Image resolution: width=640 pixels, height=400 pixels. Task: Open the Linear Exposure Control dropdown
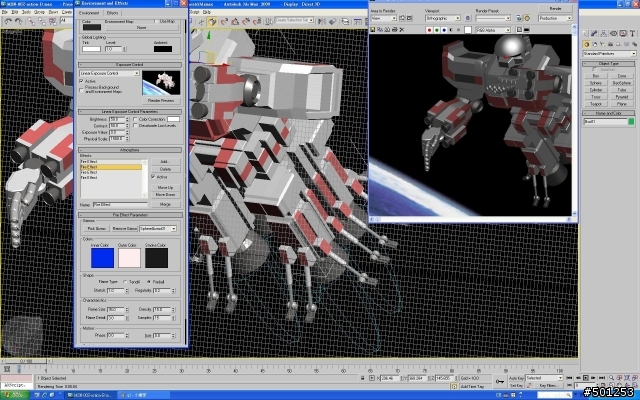pos(109,74)
